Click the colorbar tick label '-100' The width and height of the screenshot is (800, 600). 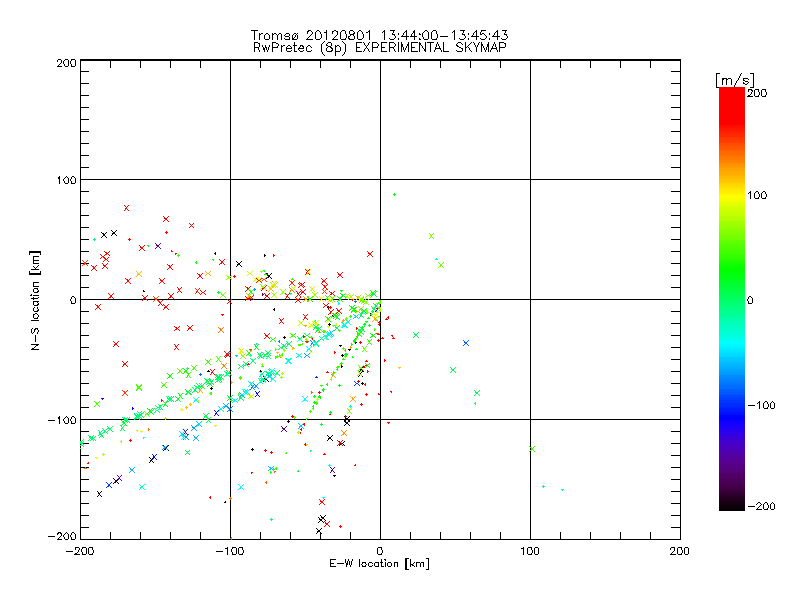pos(761,405)
